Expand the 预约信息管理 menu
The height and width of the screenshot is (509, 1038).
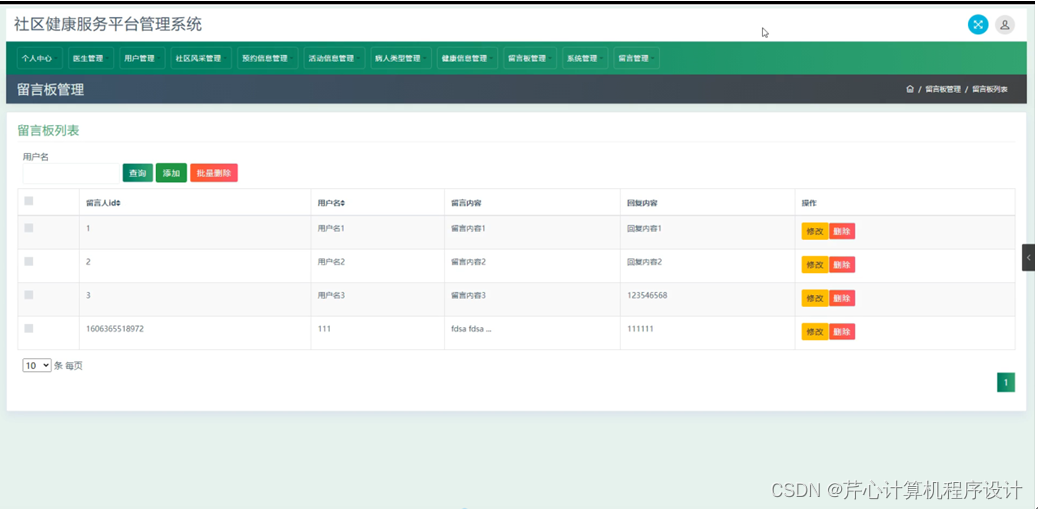pyautogui.click(x=267, y=58)
